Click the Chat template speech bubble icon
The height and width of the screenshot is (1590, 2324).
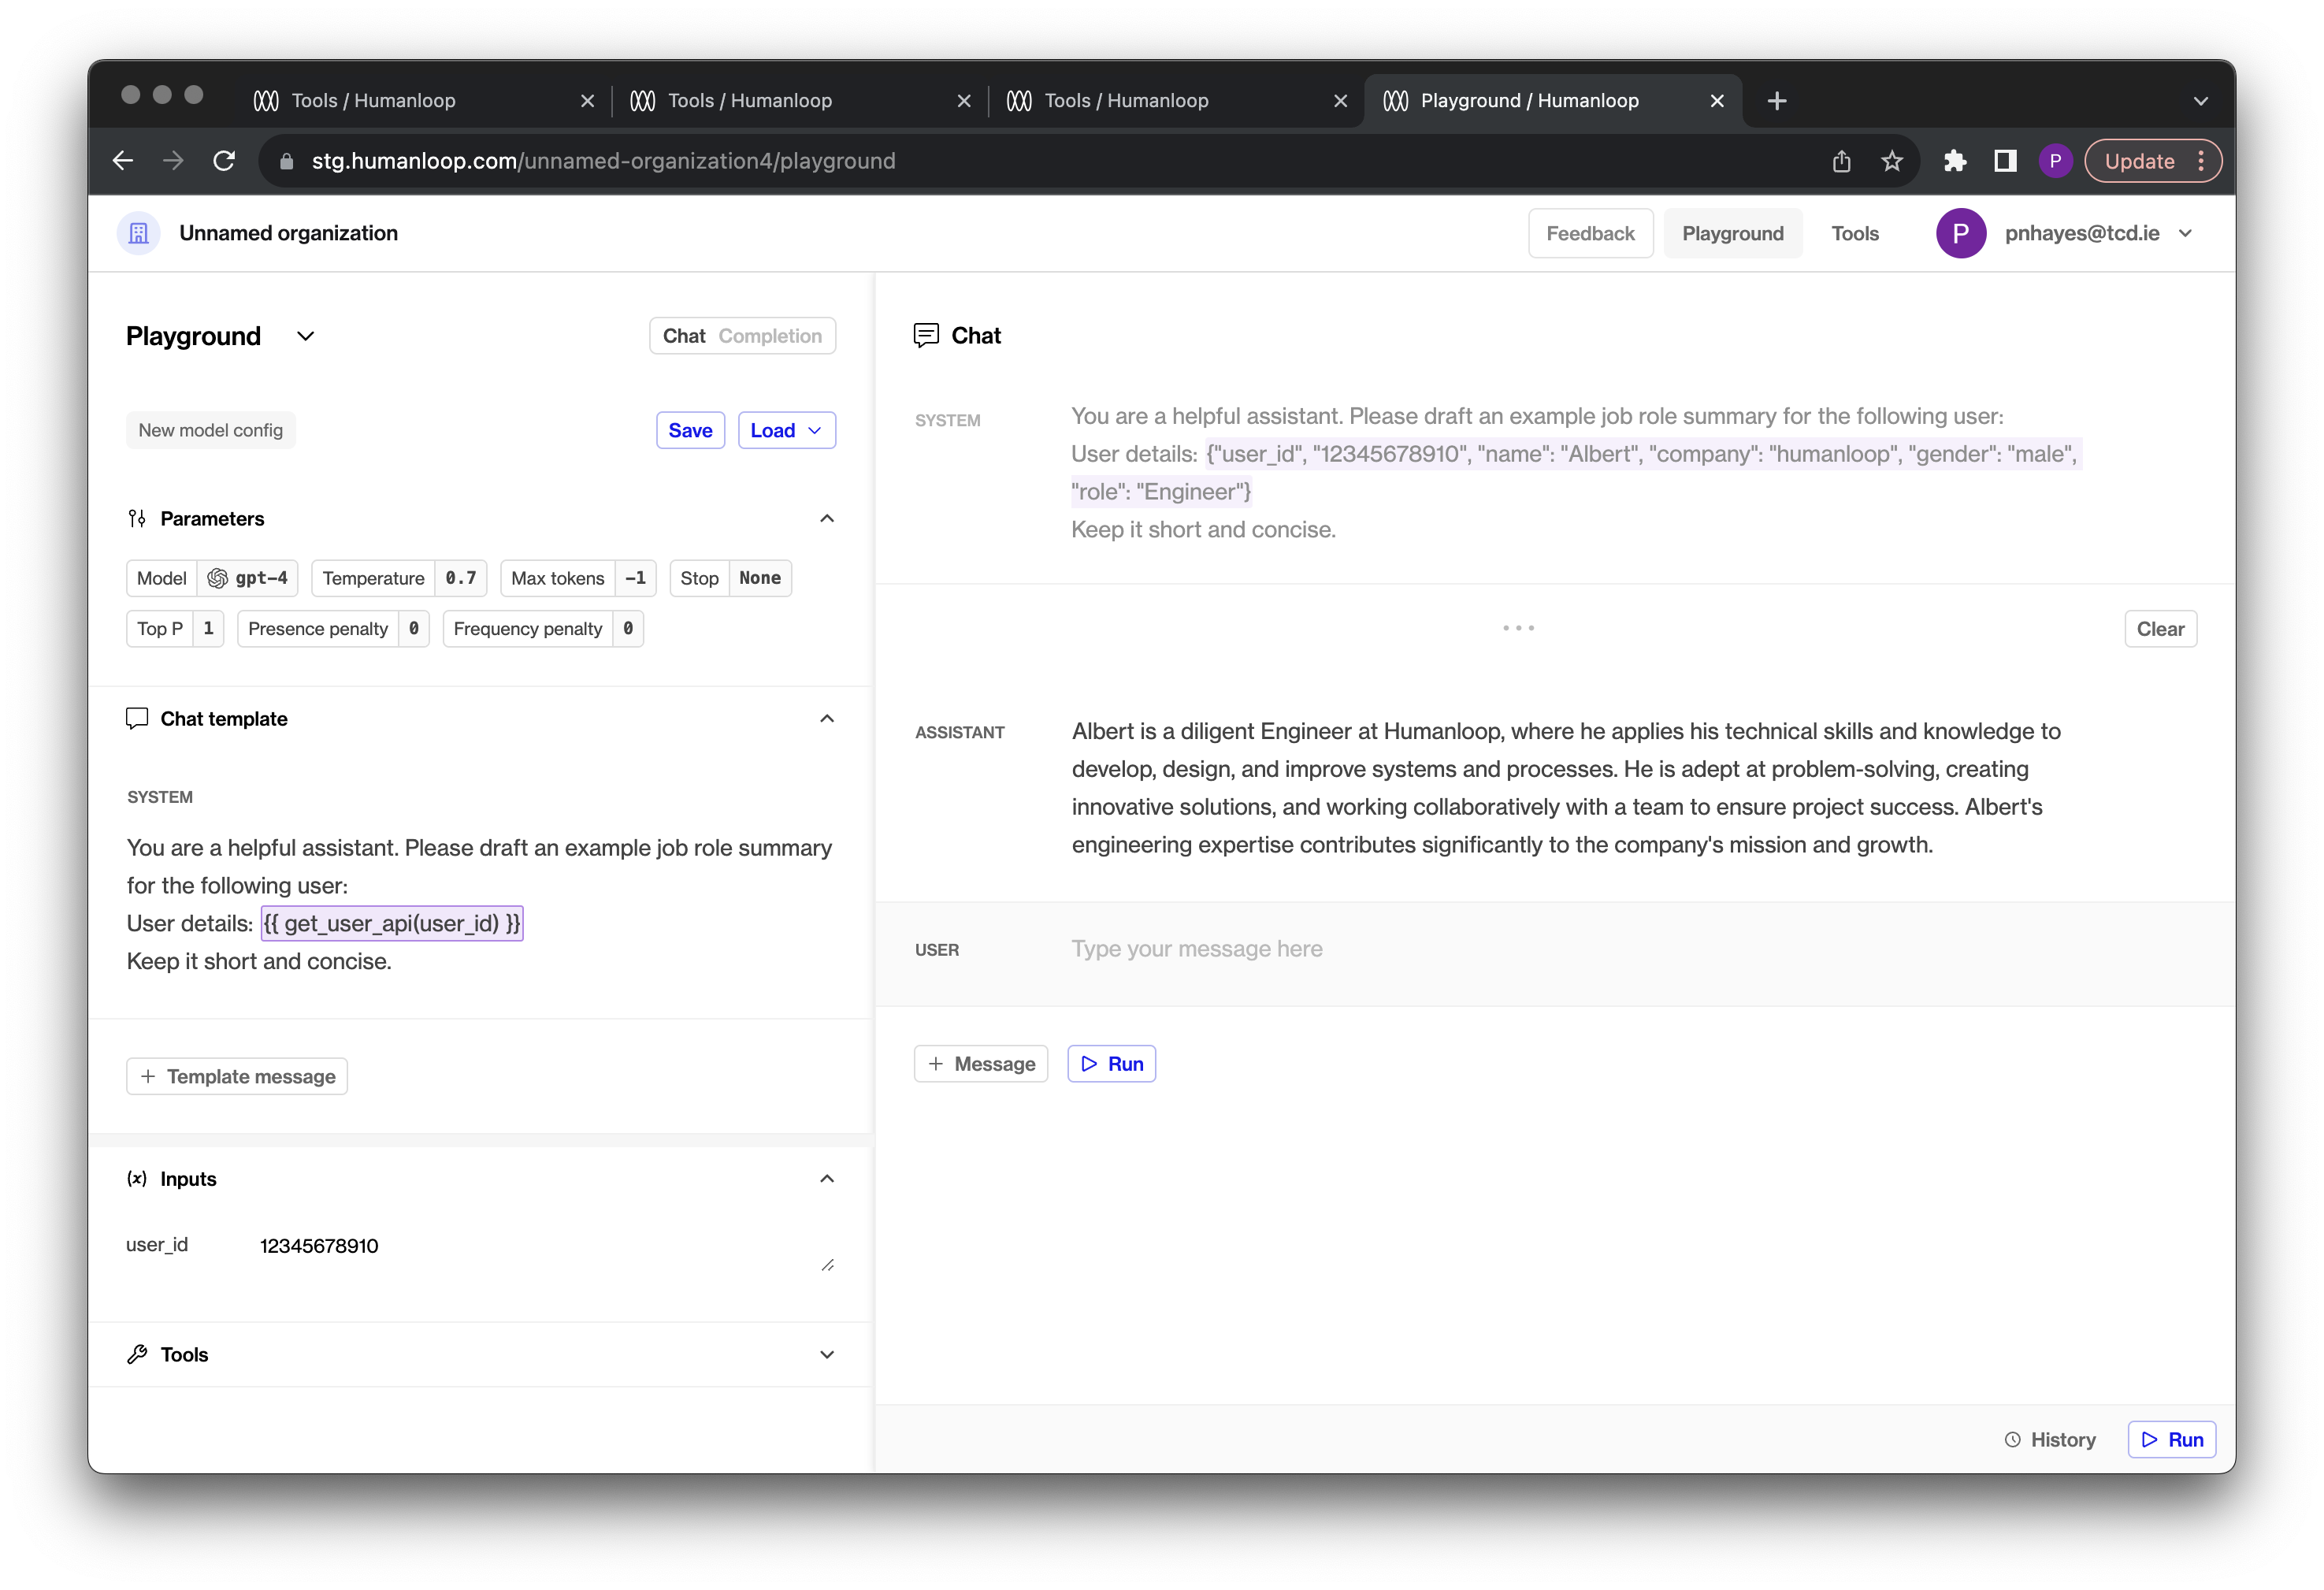click(x=137, y=718)
